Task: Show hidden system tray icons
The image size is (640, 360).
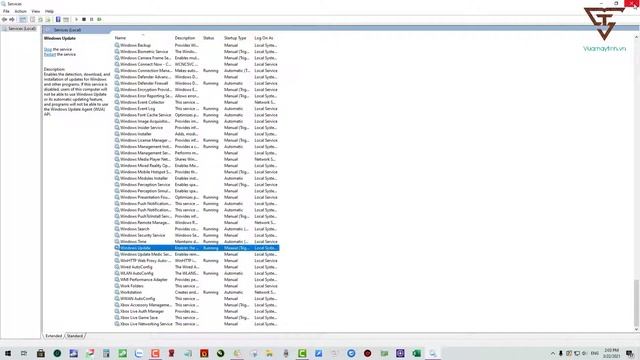Action: point(553,353)
